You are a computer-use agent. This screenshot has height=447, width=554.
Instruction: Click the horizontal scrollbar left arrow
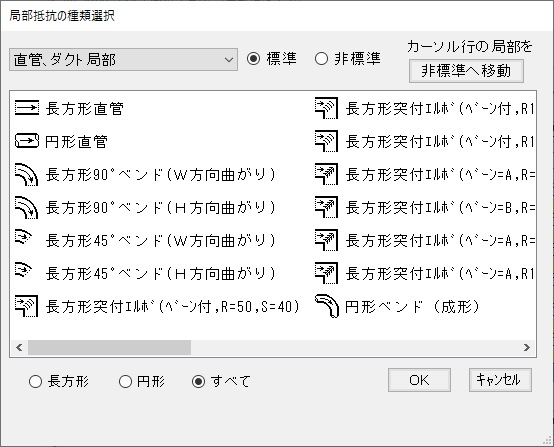point(19,348)
